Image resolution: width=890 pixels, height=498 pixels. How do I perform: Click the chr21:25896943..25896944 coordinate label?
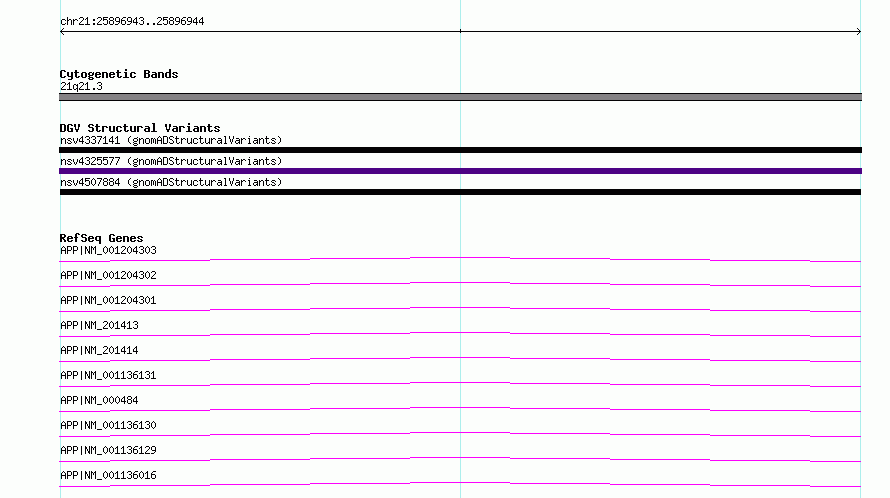pos(132,22)
